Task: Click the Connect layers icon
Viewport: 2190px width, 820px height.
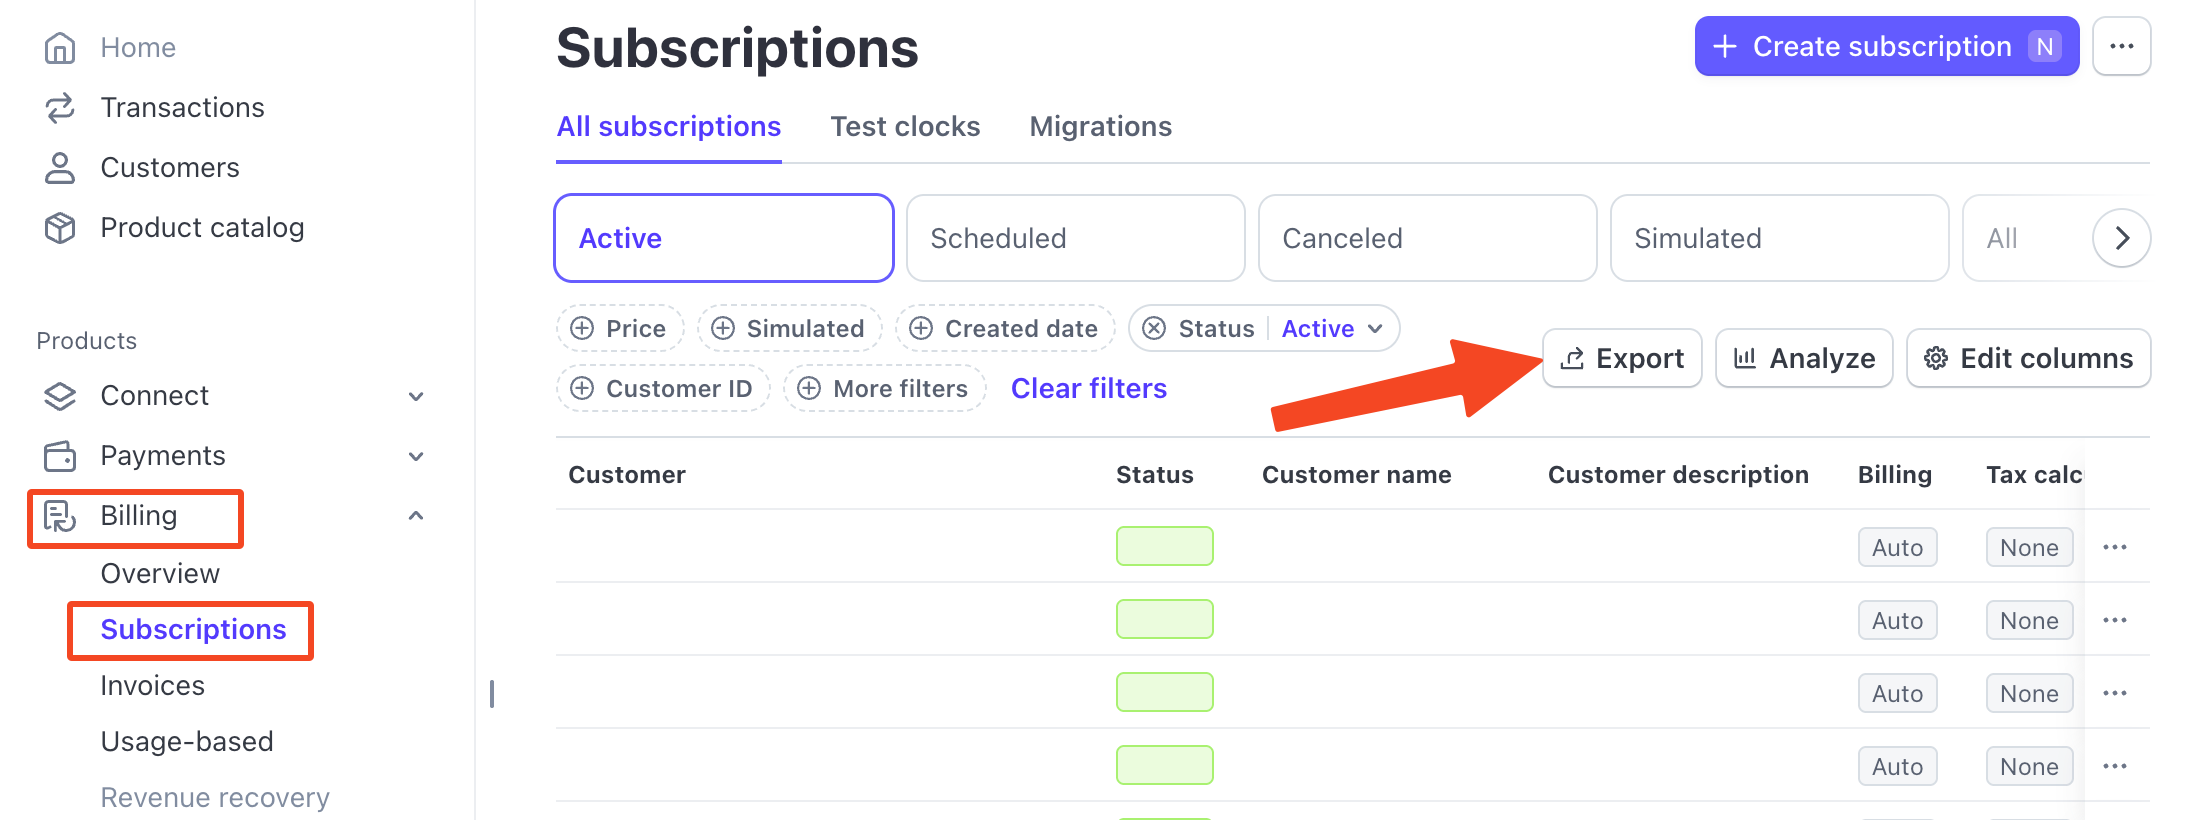Action: click(60, 396)
